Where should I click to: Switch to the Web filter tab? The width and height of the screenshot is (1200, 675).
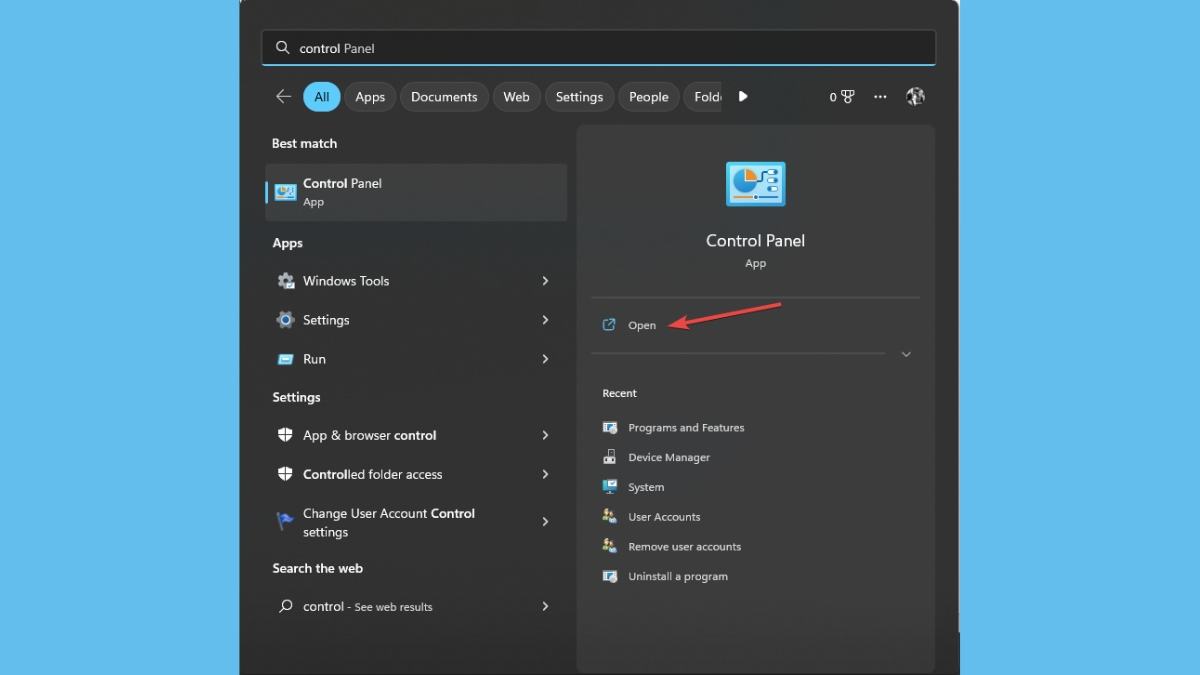point(517,97)
